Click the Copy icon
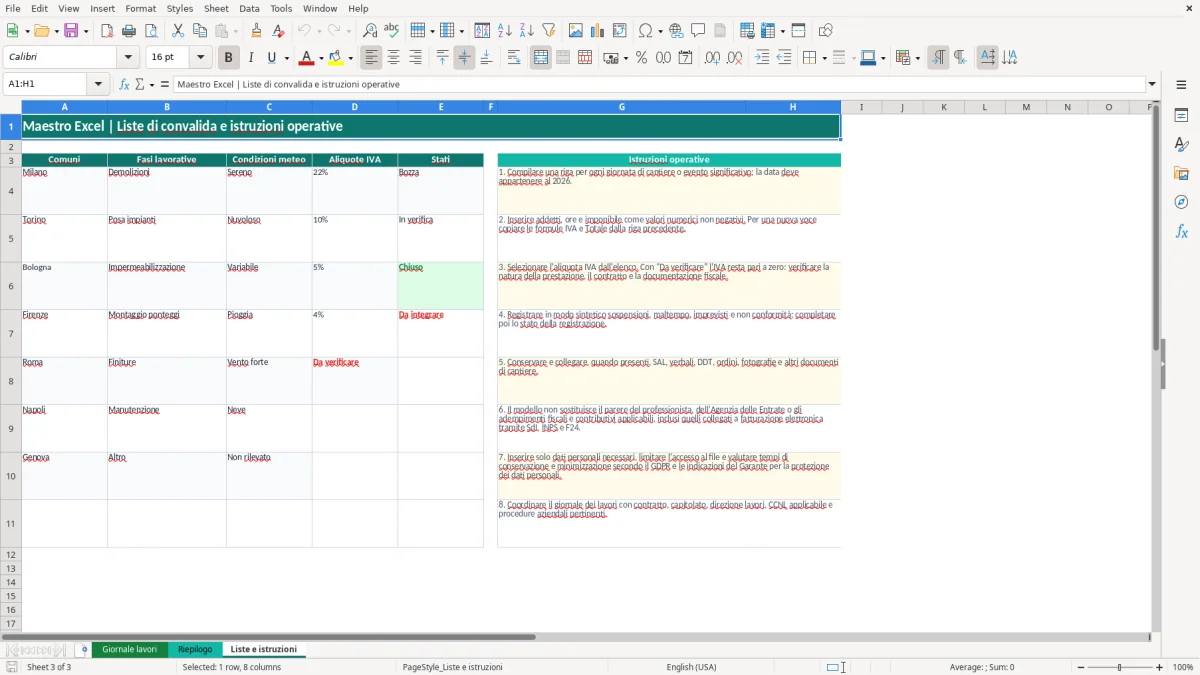The height and width of the screenshot is (675, 1200). tap(200, 31)
